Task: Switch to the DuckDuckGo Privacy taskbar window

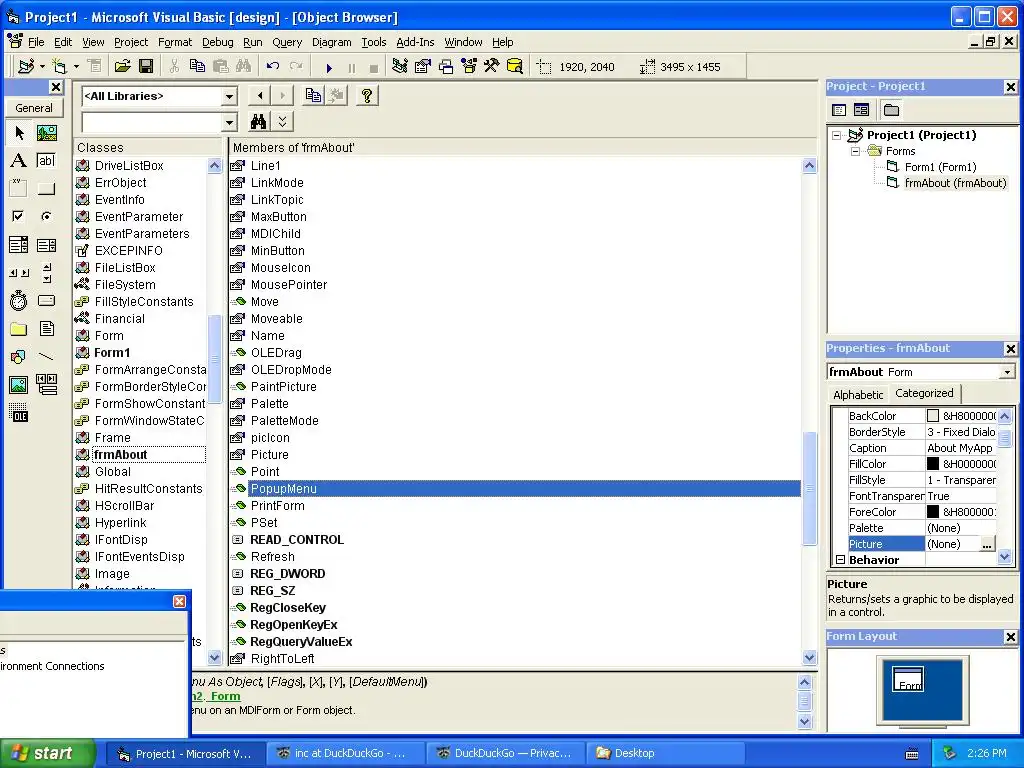Action: pos(505,754)
